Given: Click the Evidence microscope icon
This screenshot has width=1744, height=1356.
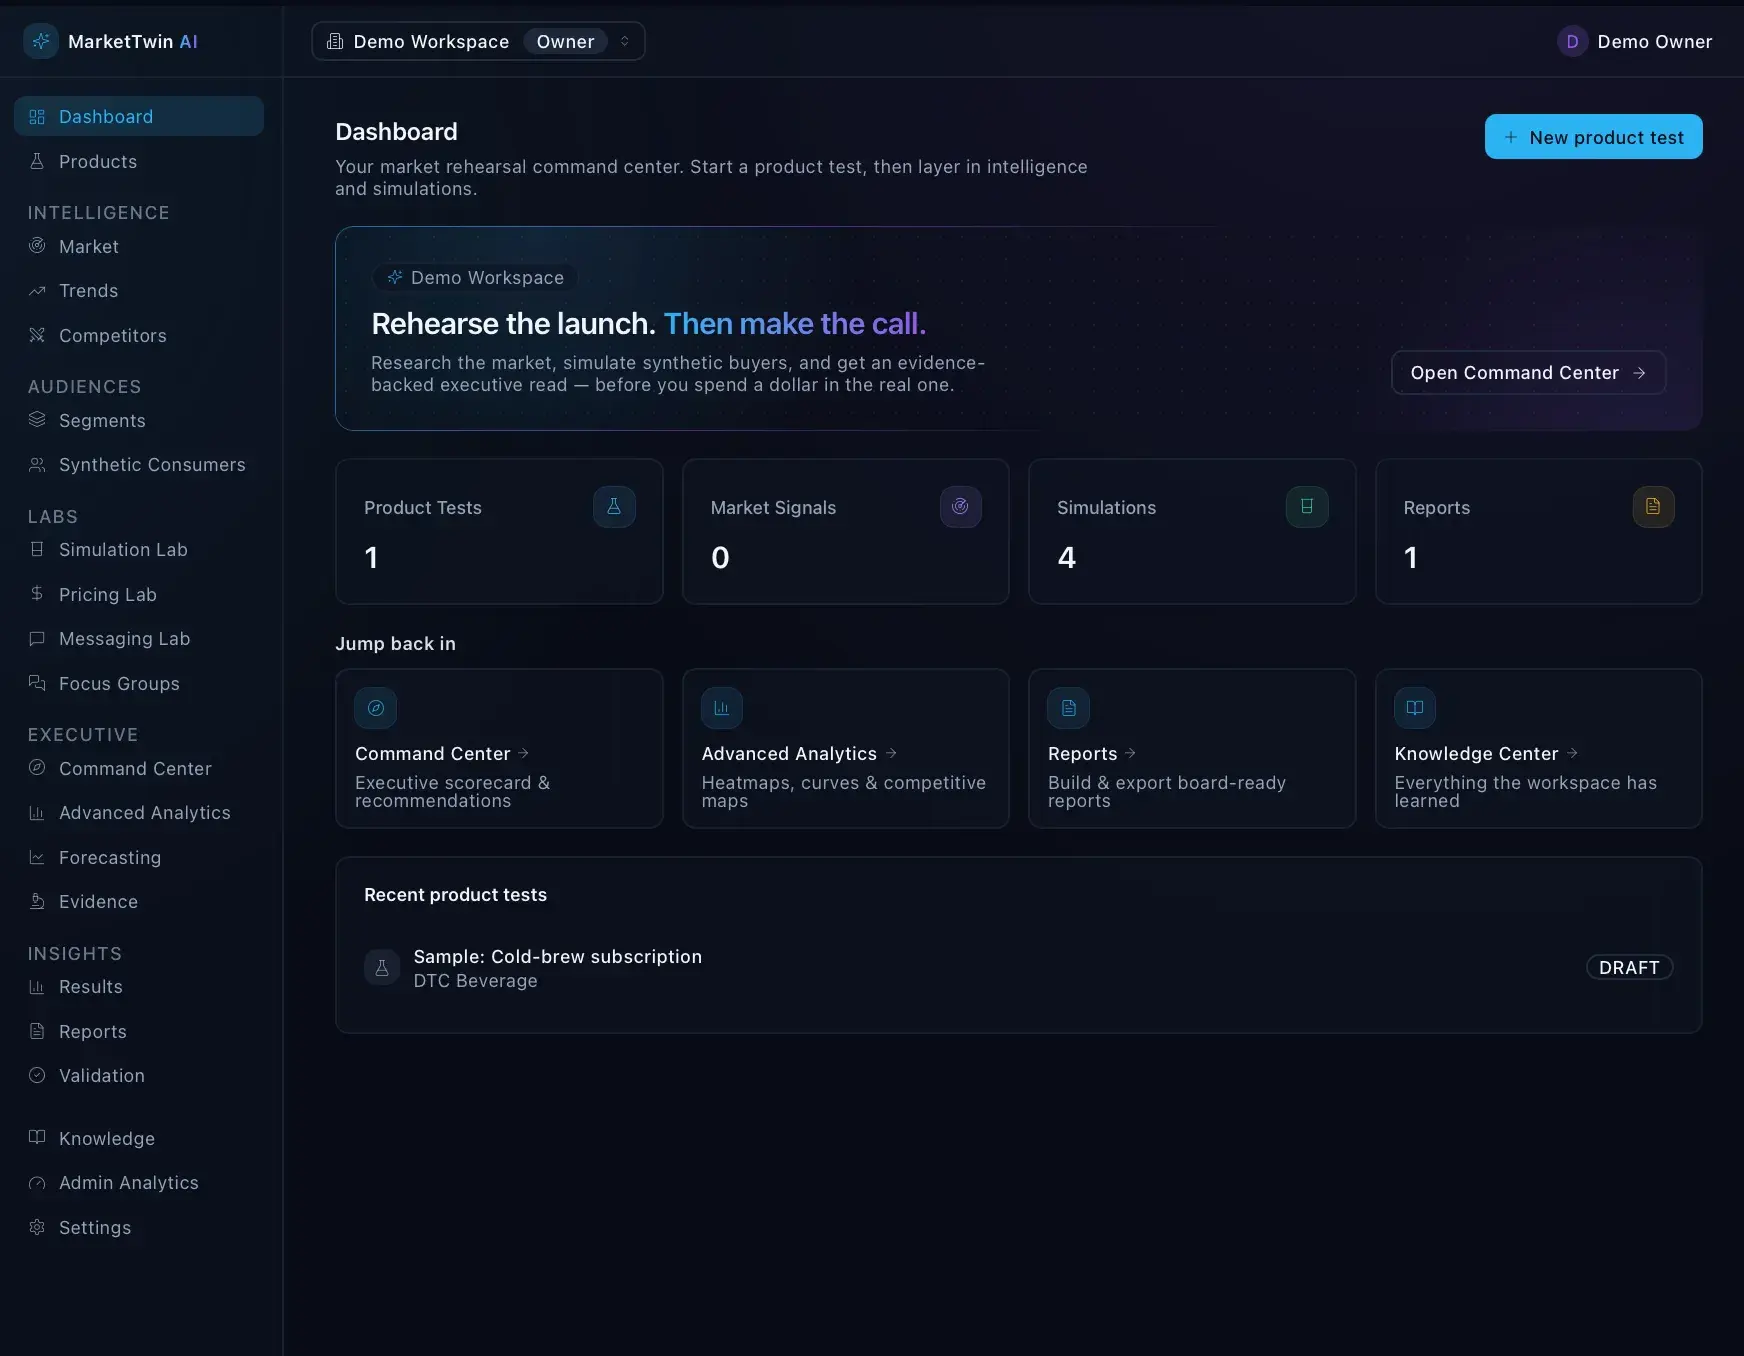Looking at the screenshot, I should [x=37, y=901].
